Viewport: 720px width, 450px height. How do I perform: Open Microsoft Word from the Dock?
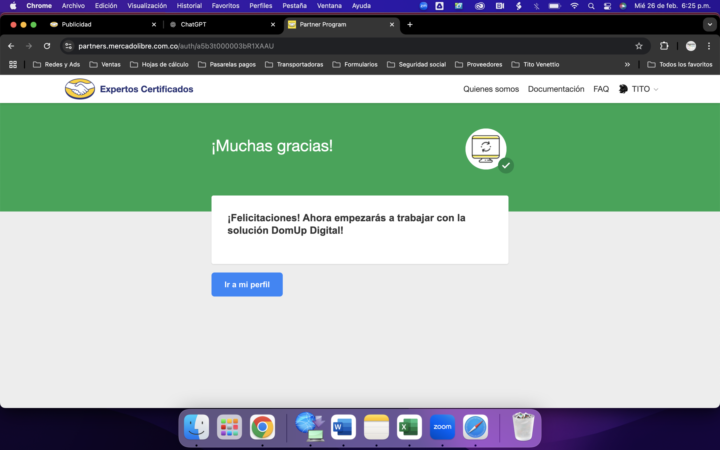[x=343, y=427]
